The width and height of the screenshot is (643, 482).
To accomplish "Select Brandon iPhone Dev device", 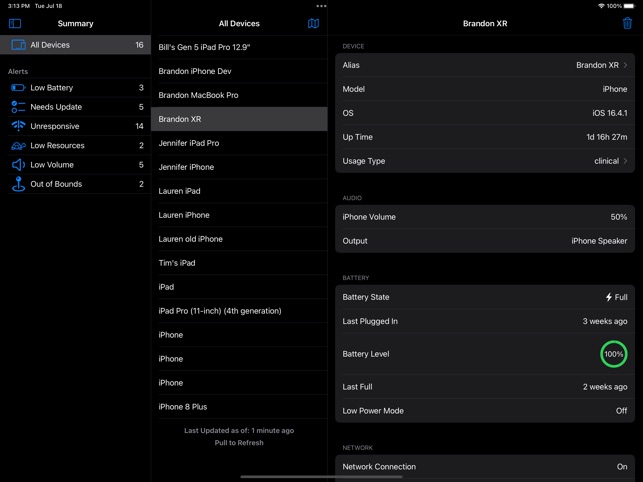I will (239, 71).
